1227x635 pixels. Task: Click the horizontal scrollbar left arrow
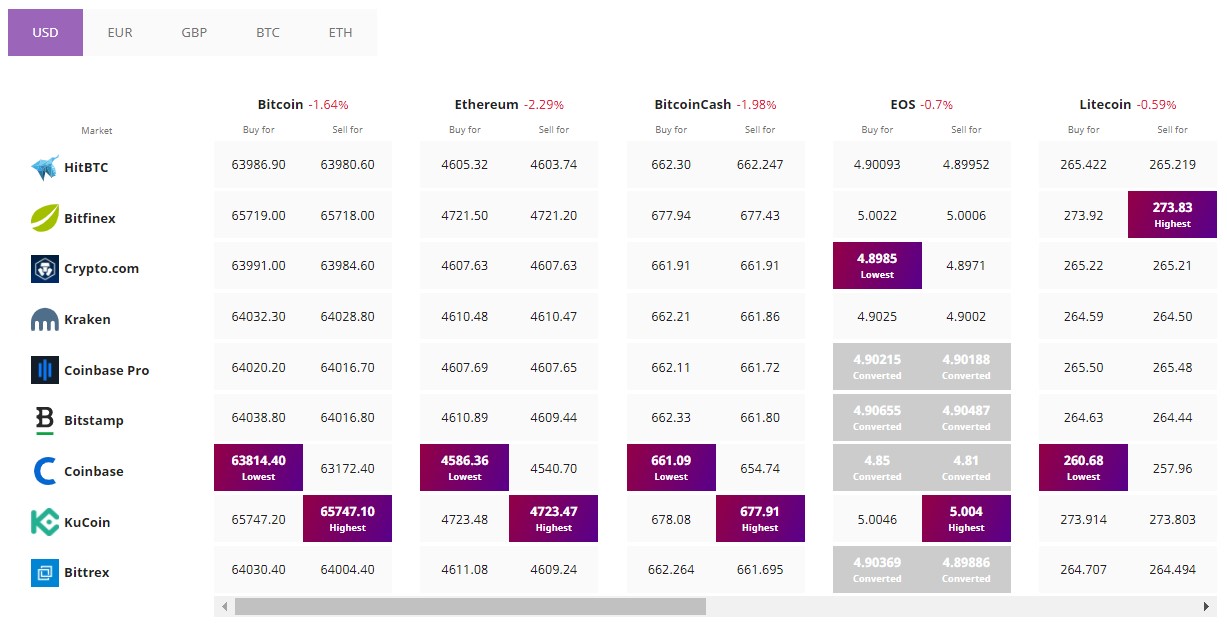coord(224,606)
